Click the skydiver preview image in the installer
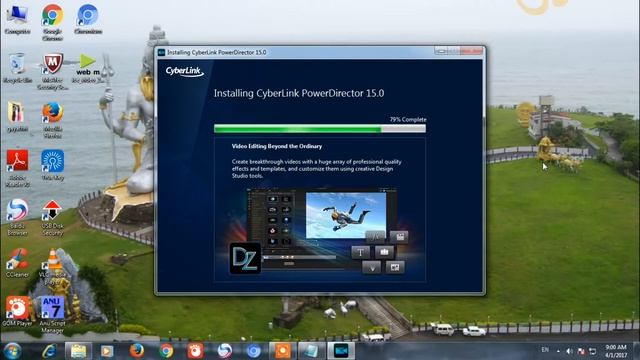 click(x=346, y=215)
